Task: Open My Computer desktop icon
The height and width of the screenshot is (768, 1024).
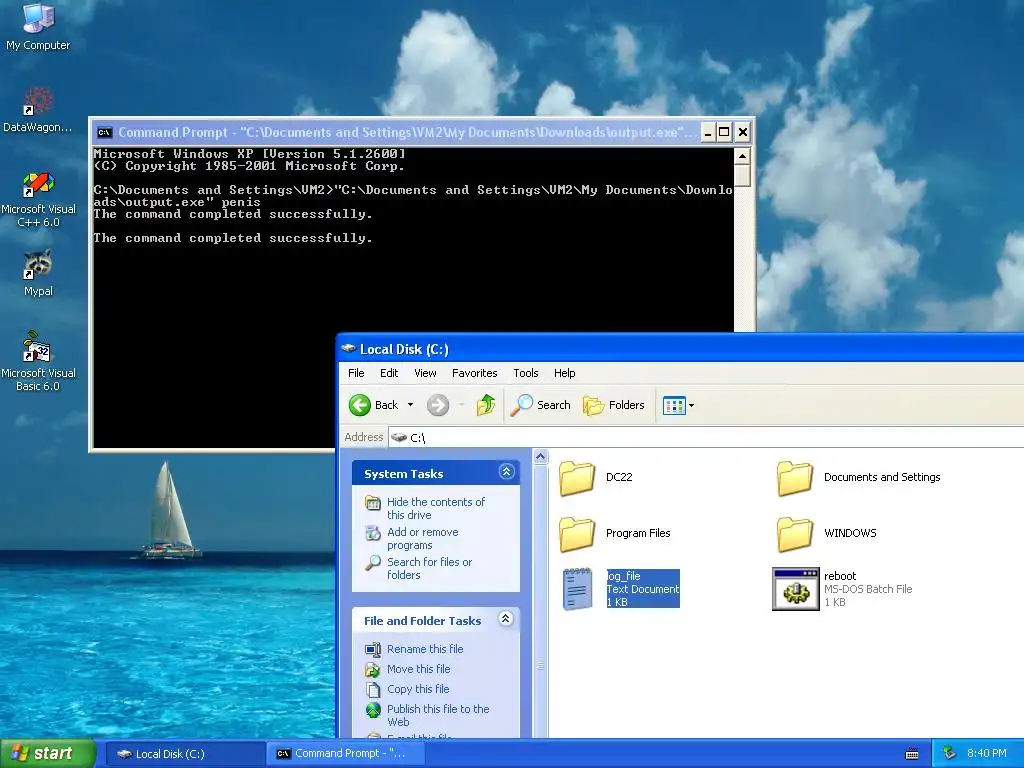Action: pos(38,26)
